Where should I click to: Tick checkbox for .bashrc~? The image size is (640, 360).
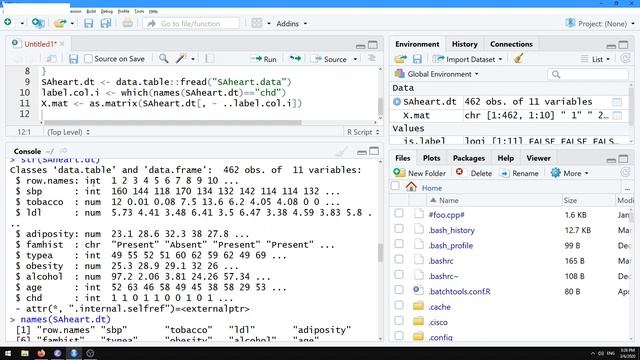[x=399, y=275]
